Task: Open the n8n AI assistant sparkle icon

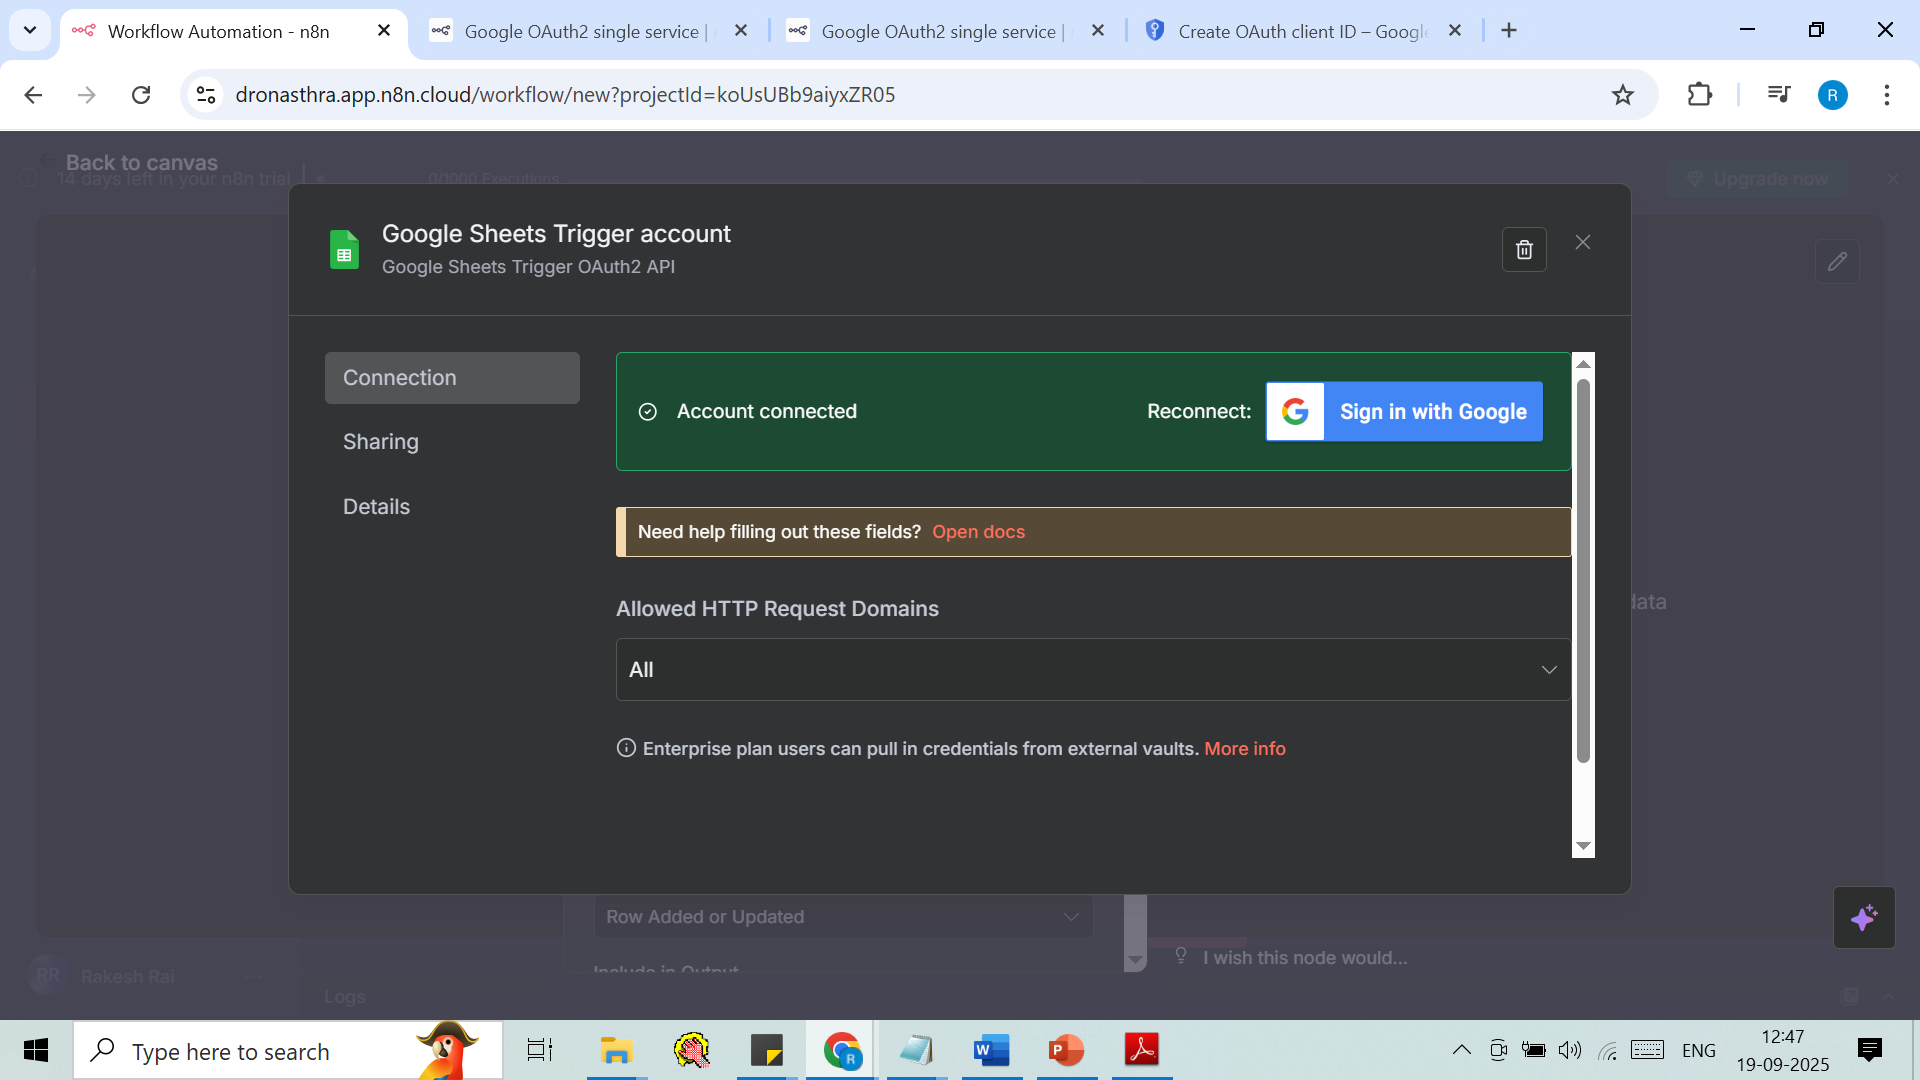Action: coord(1864,917)
